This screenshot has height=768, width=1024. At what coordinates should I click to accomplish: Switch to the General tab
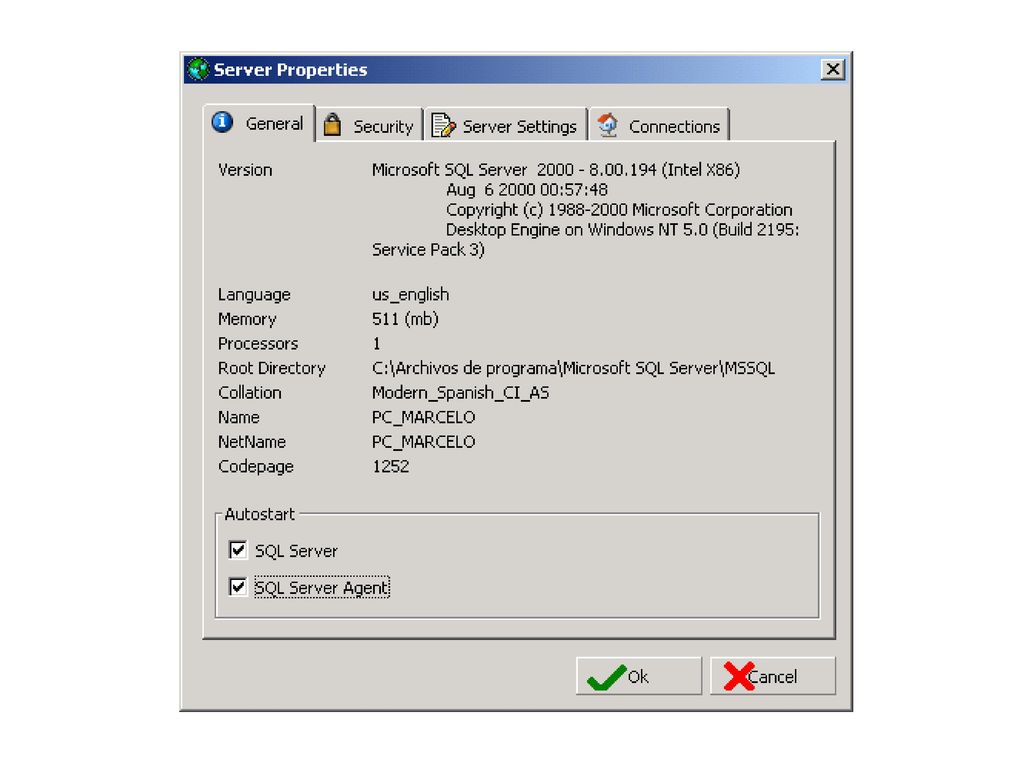point(259,123)
